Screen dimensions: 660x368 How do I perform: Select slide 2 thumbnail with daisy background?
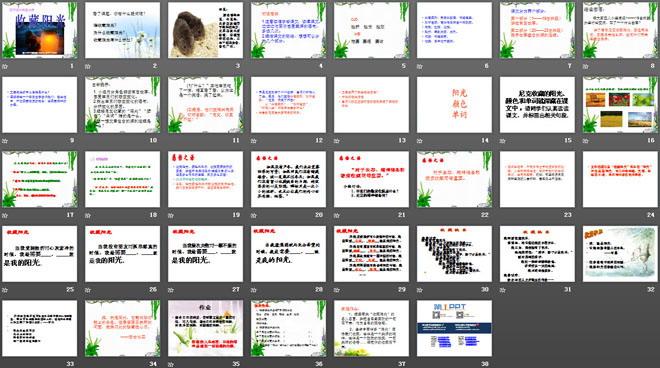(x=122, y=30)
